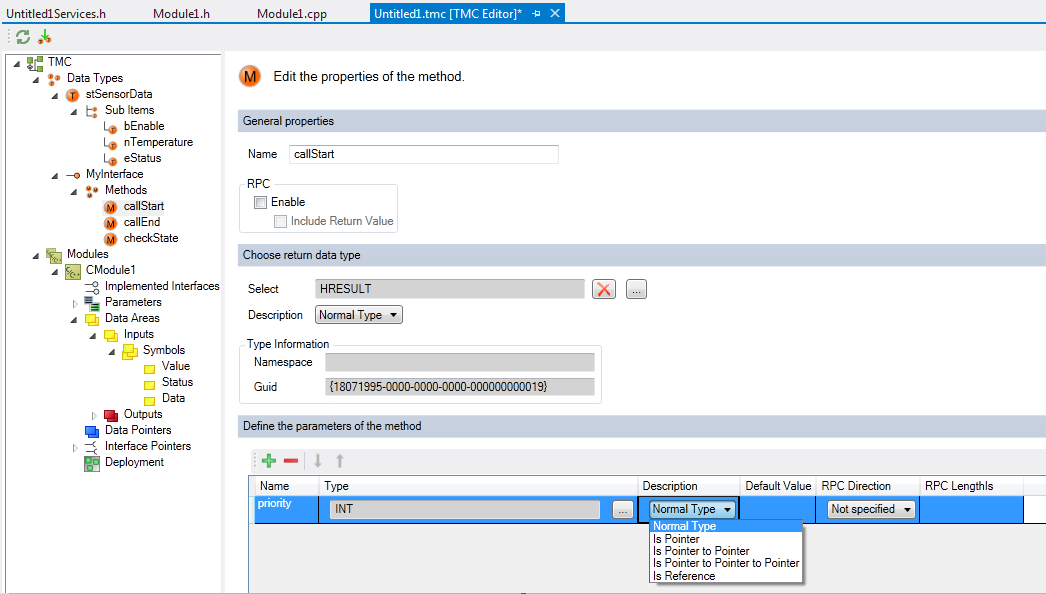The width and height of the screenshot is (1046, 594).
Task: Browse return data type with ellipsis button
Action: pos(636,289)
